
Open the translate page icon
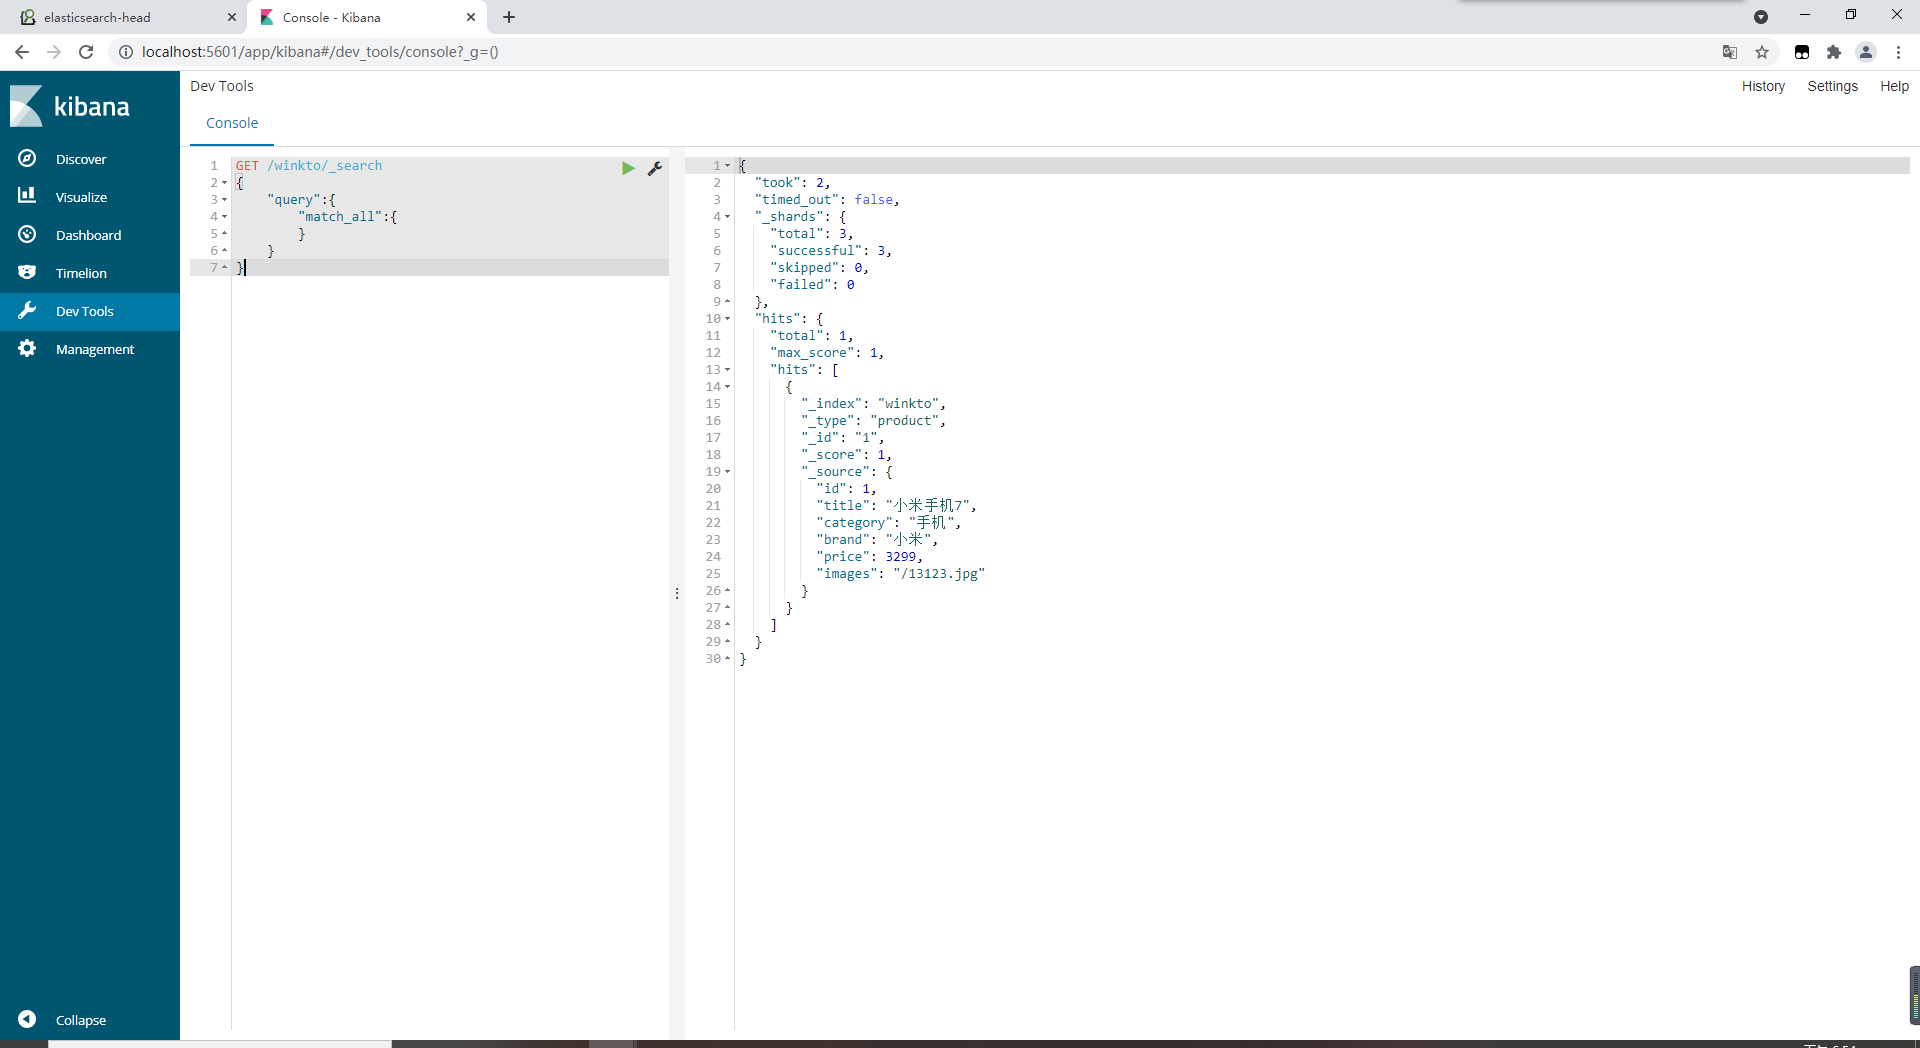(x=1730, y=52)
